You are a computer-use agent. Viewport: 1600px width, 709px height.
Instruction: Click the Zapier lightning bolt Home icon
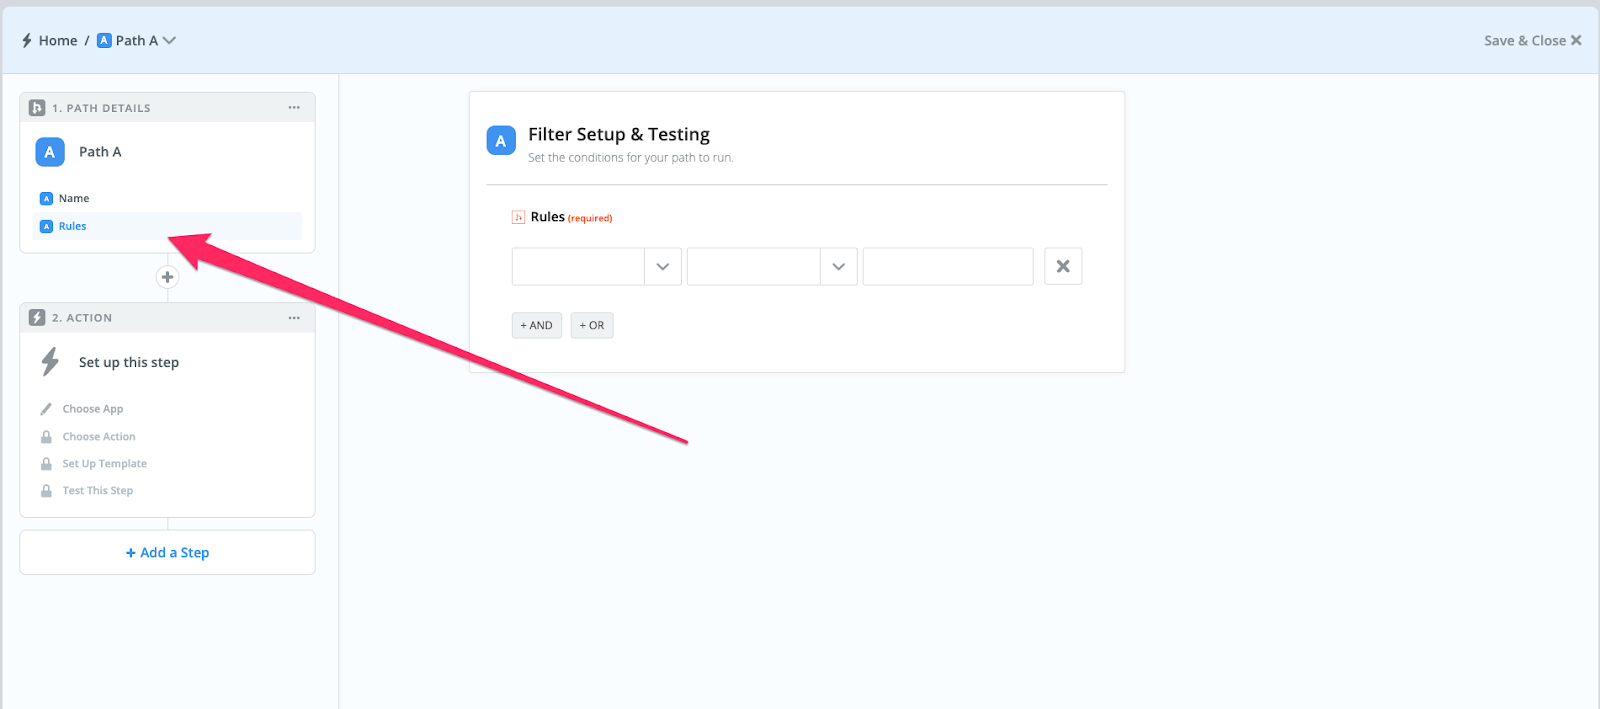tap(27, 41)
